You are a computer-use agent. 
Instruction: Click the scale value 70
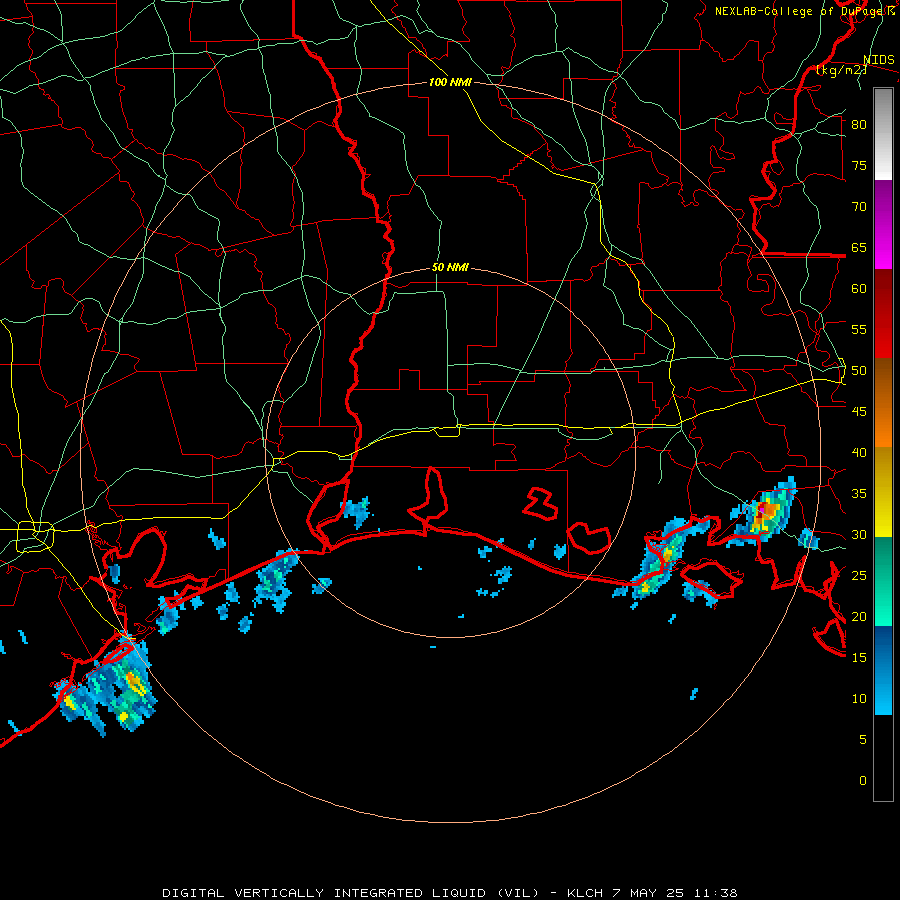click(859, 207)
